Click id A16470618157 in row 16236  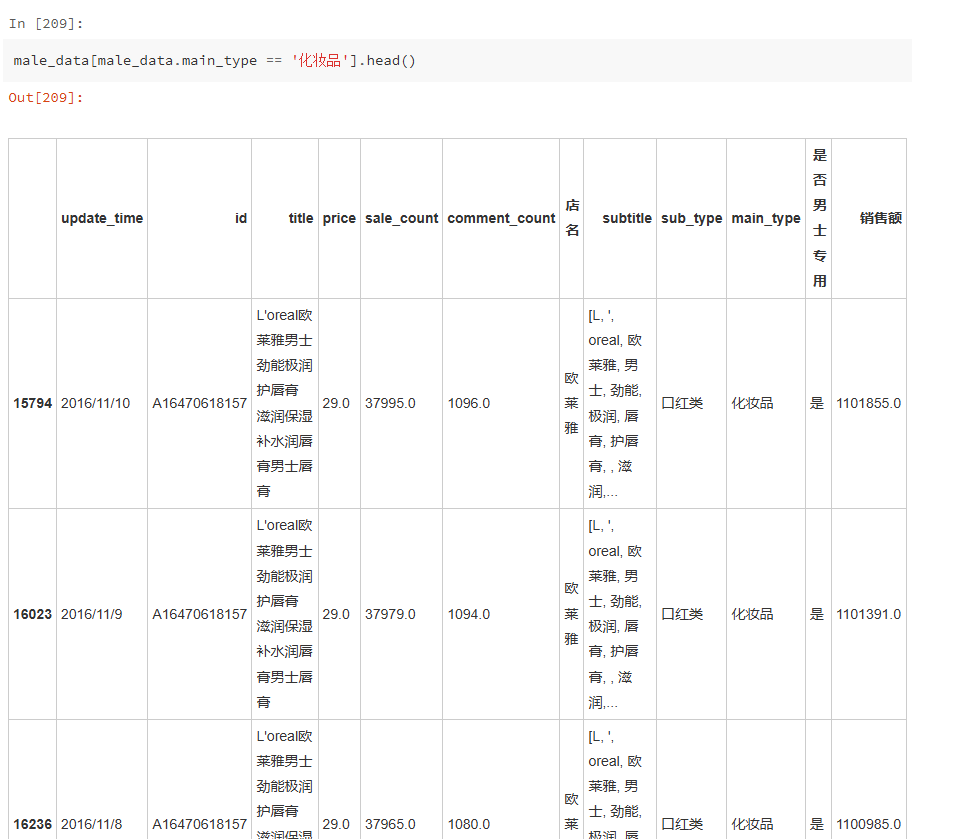(x=199, y=825)
